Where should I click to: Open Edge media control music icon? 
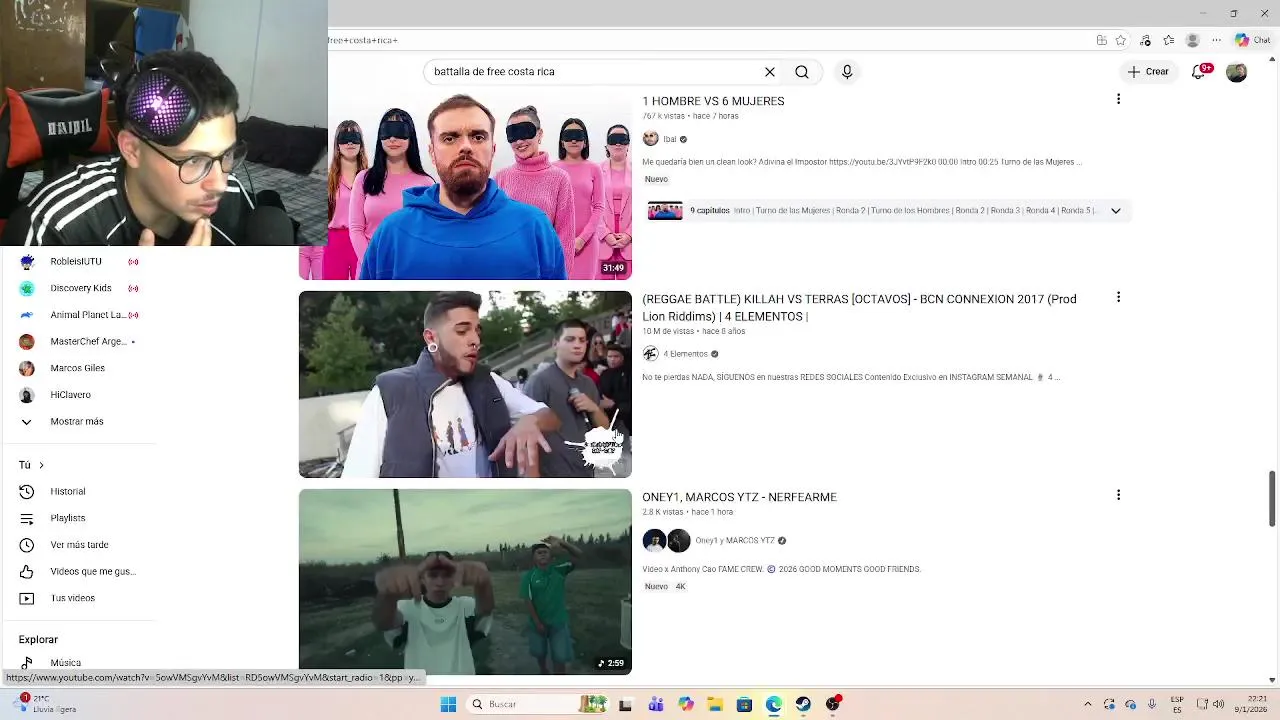coord(1145,40)
